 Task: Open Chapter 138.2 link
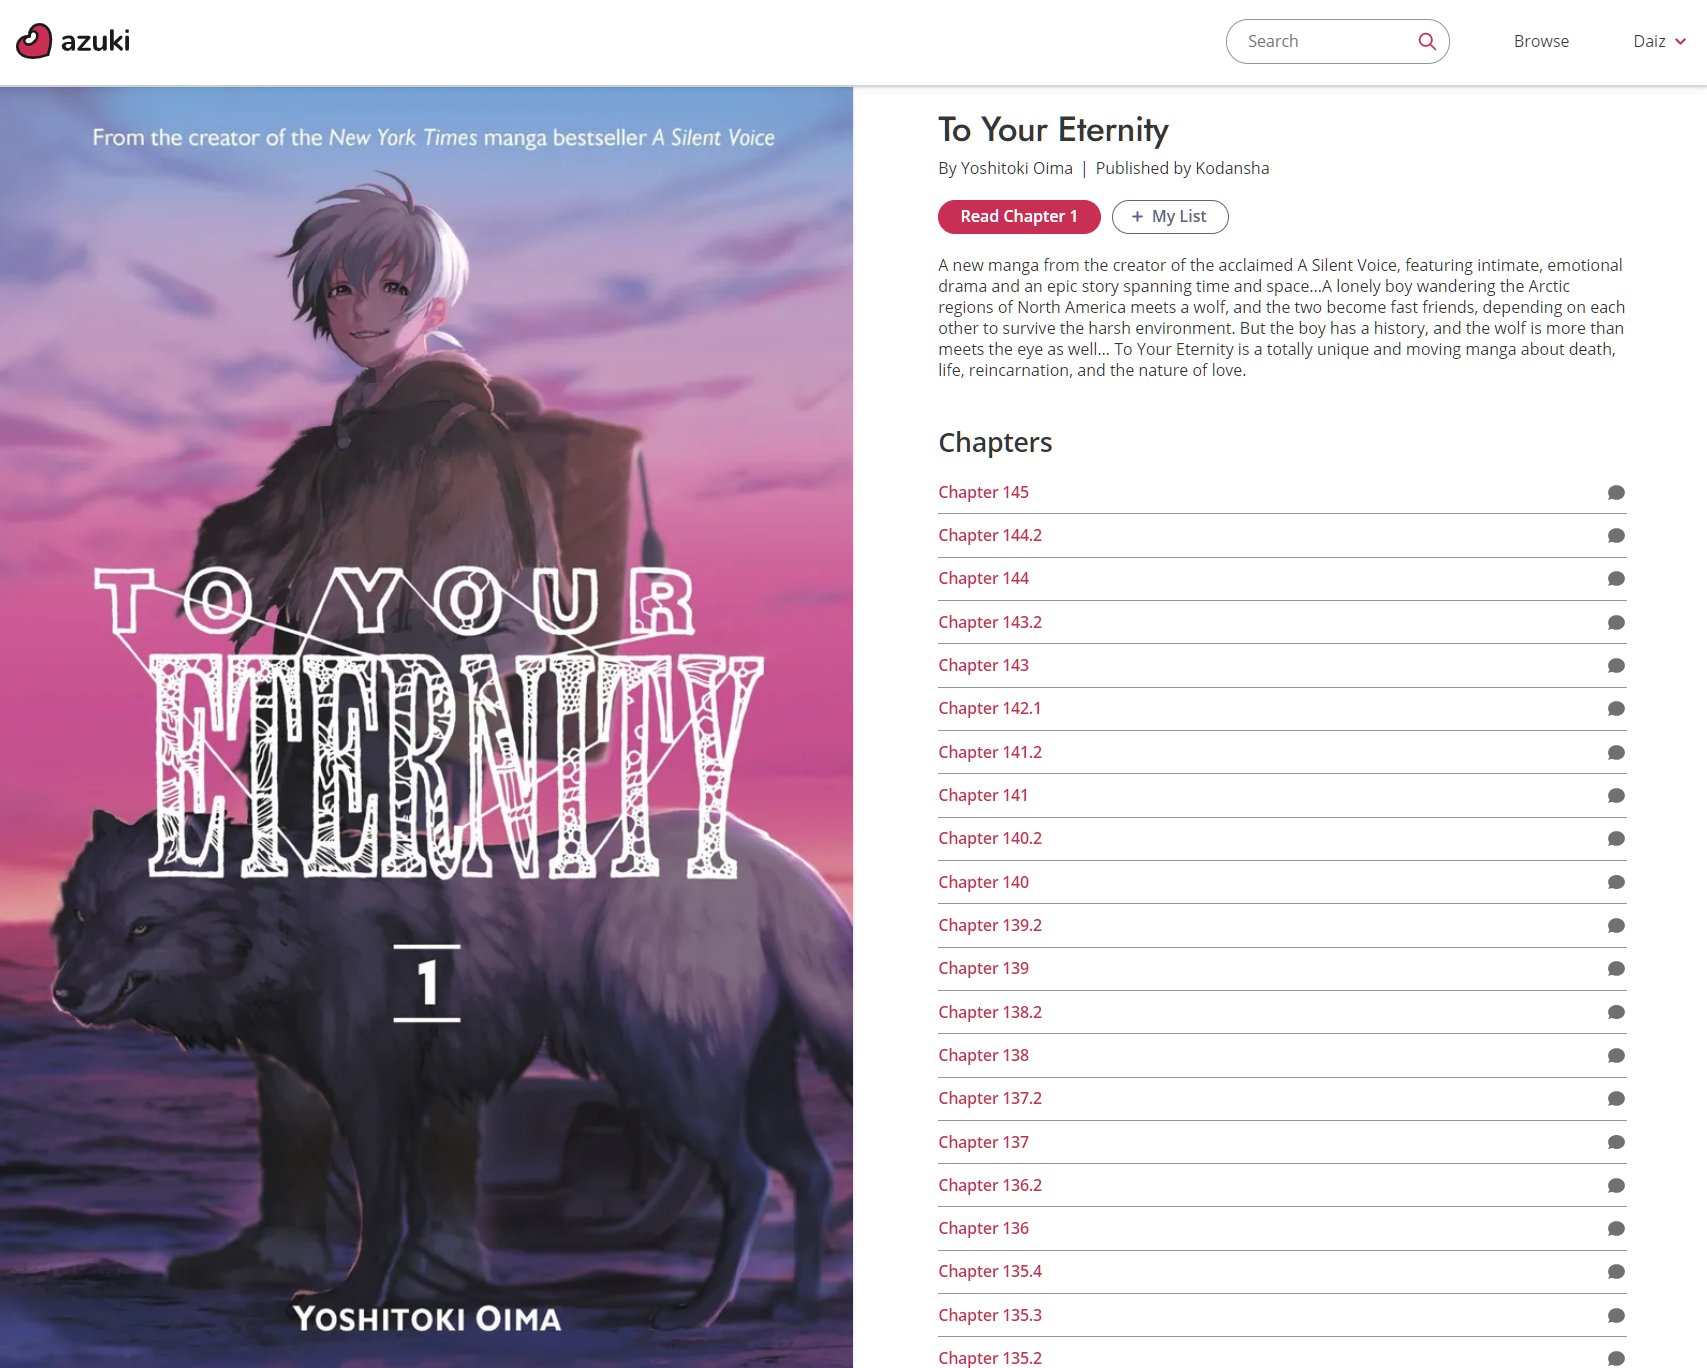click(990, 1012)
